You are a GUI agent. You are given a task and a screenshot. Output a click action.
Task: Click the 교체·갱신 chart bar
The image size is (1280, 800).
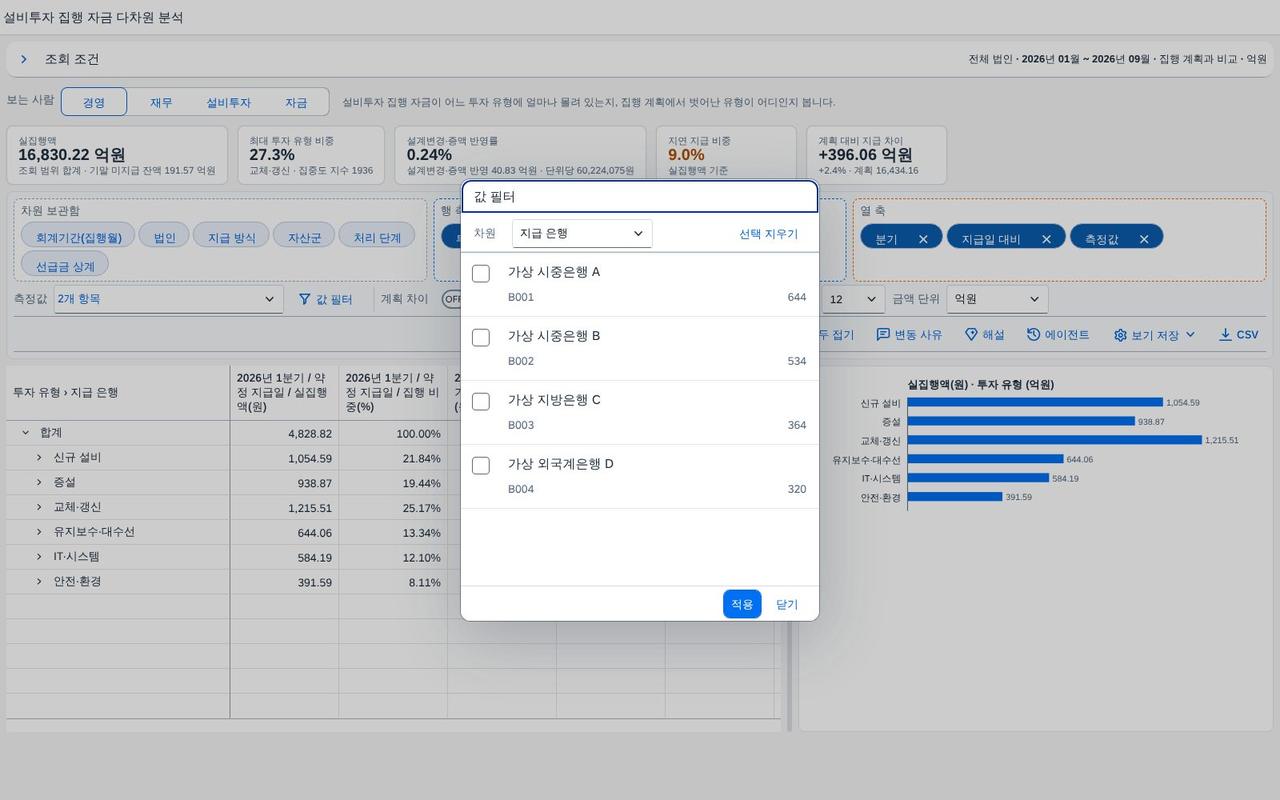pos(1054,440)
